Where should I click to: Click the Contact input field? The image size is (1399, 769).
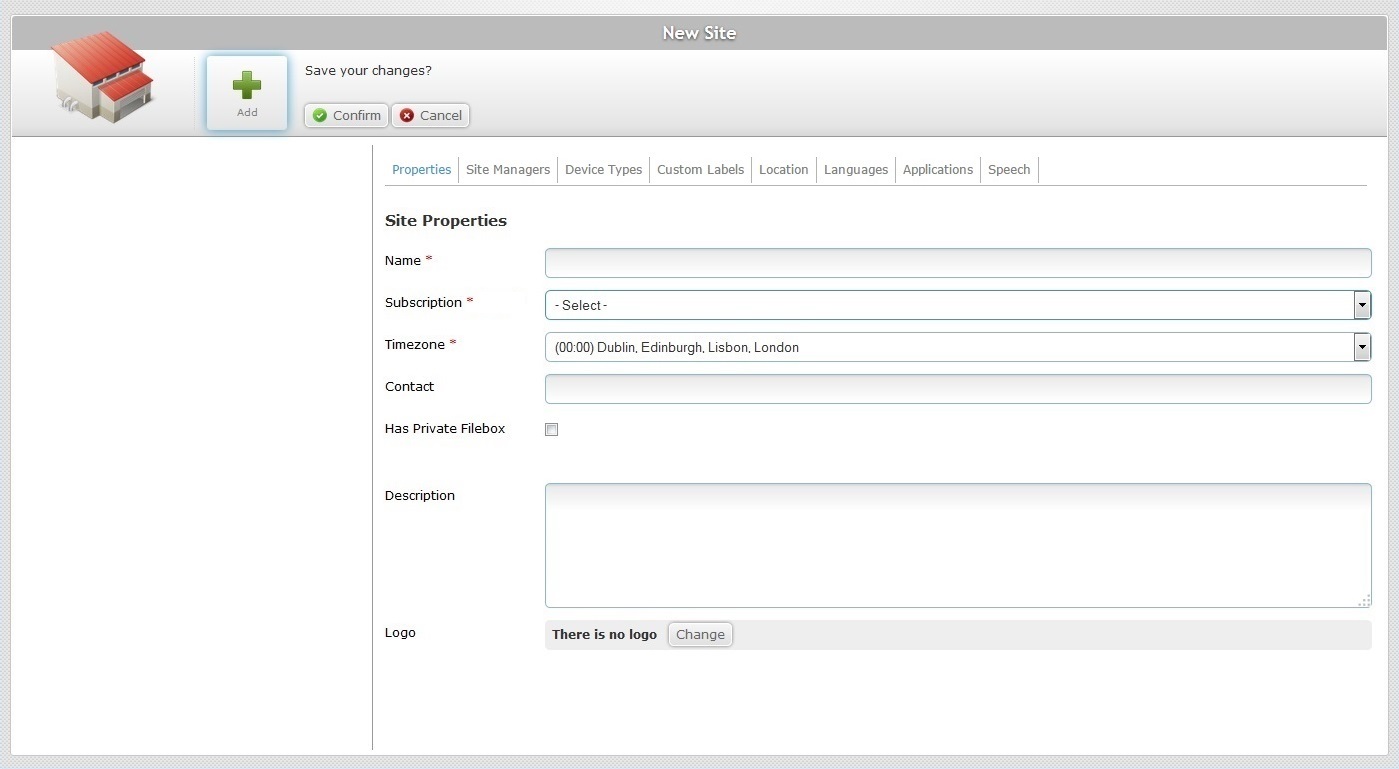(958, 389)
